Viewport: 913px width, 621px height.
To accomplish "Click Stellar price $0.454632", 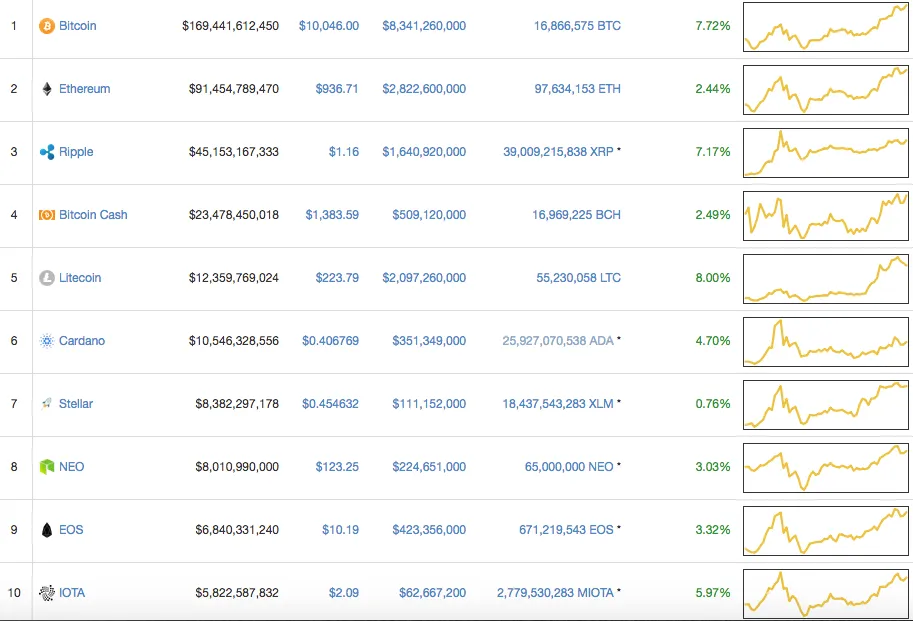I will click(x=330, y=403).
